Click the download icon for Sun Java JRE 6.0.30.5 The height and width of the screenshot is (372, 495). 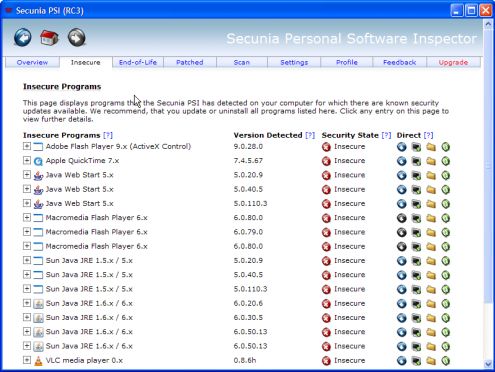pyautogui.click(x=402, y=318)
